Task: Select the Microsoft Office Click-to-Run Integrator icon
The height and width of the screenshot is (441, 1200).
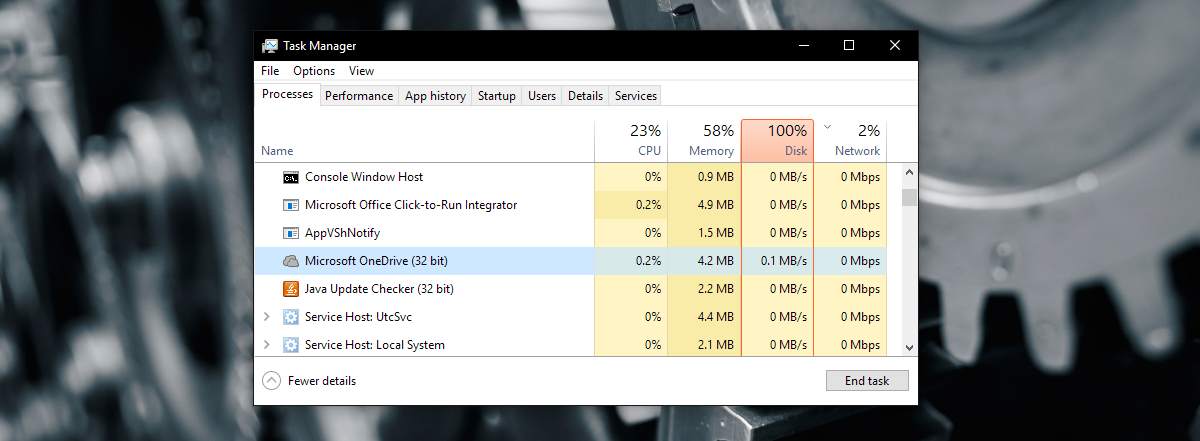Action: 291,205
